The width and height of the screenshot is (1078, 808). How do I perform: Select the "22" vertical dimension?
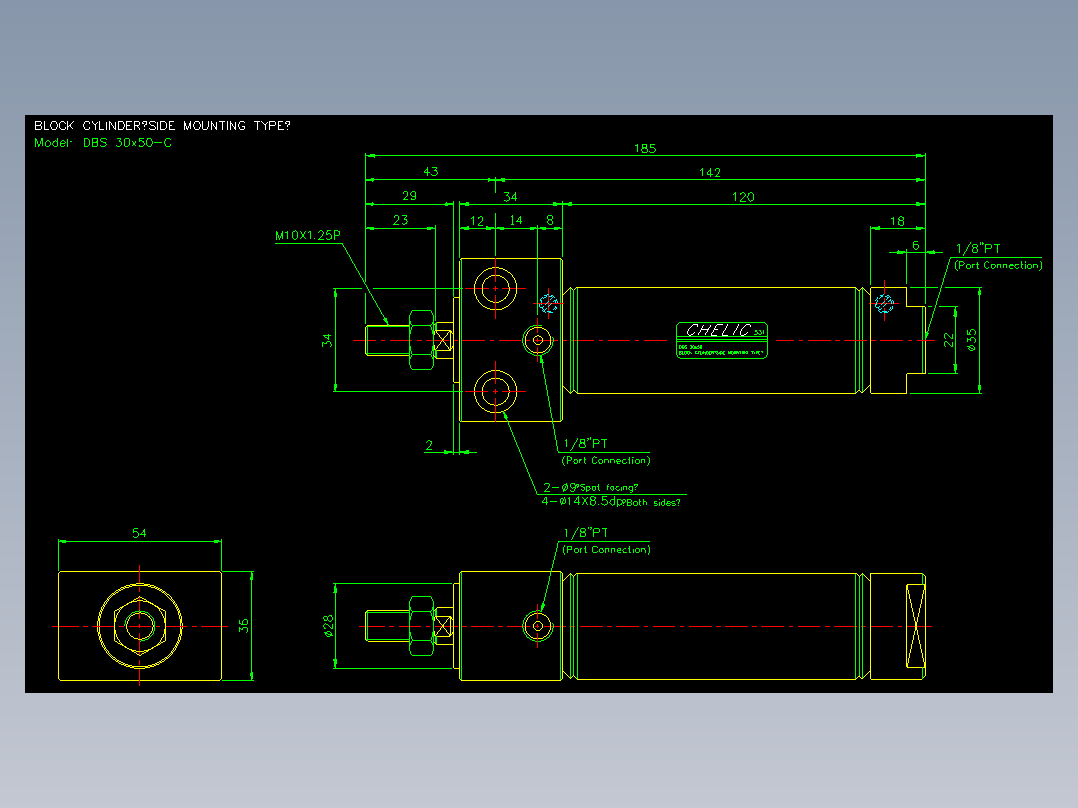(x=949, y=340)
